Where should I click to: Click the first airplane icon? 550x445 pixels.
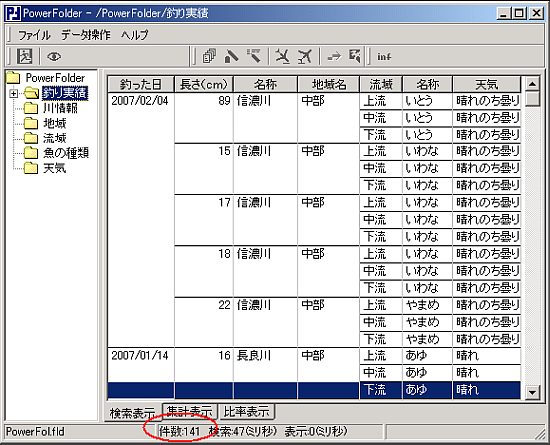(283, 56)
